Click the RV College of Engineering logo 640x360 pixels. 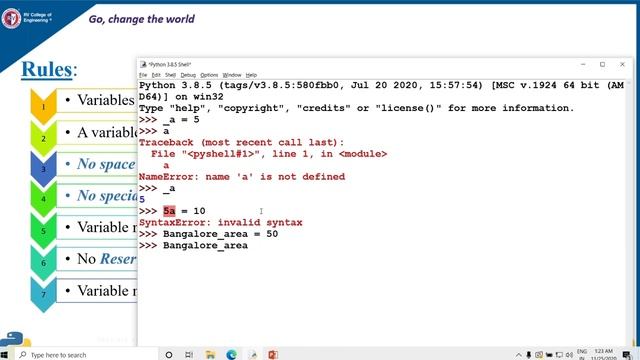click(x=11, y=18)
